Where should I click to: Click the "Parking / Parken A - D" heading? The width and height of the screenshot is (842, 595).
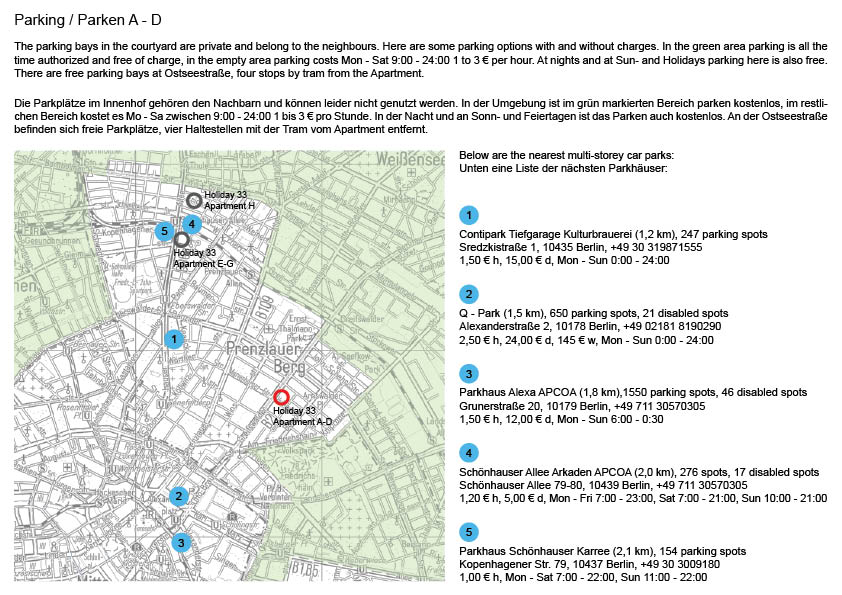(x=88, y=20)
